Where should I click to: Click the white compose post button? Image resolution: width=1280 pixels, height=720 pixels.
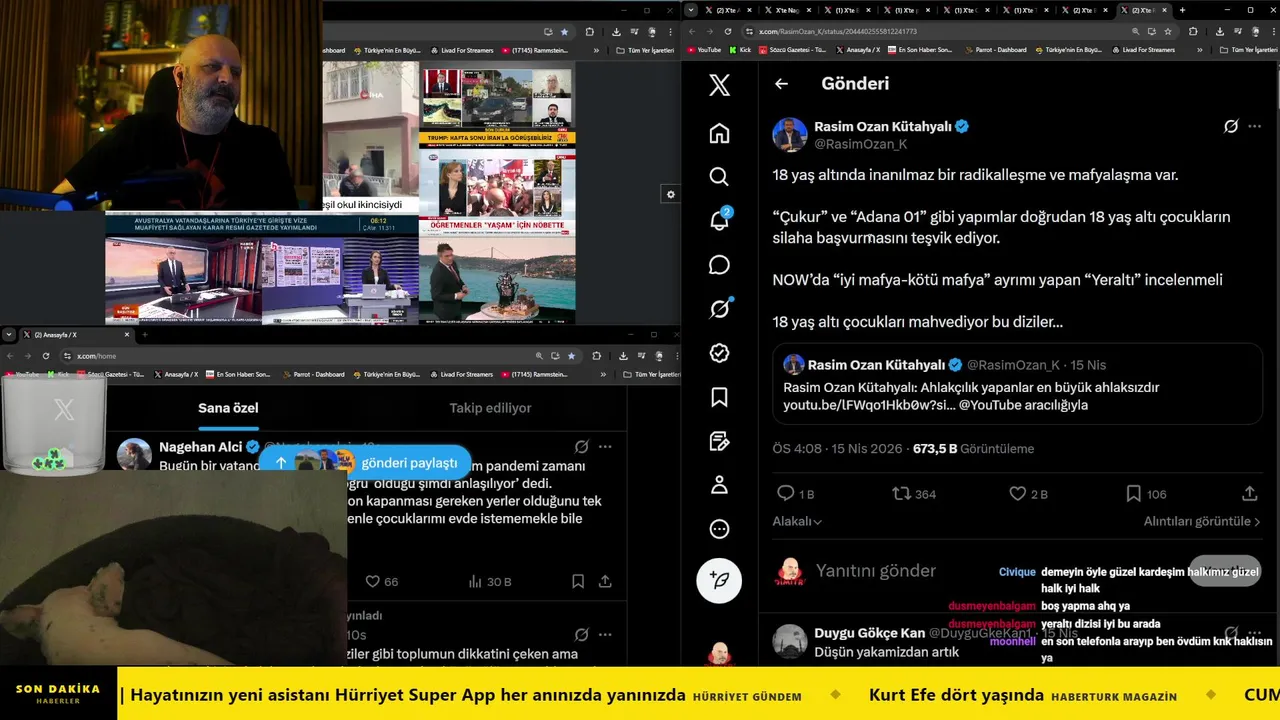tap(719, 580)
